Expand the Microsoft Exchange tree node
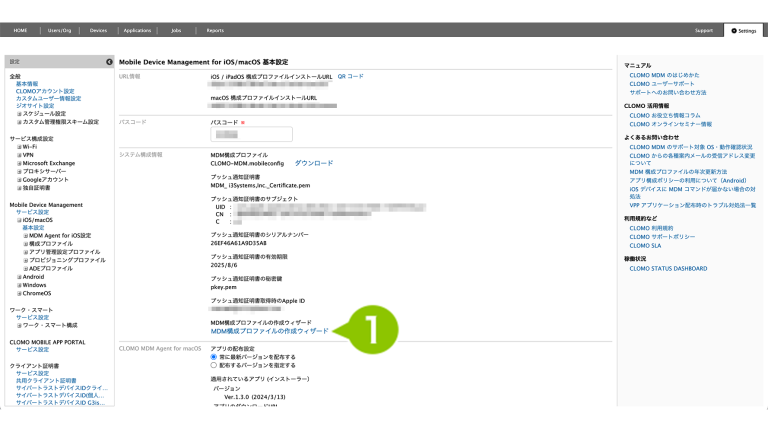This screenshot has height=432, width=768. (x=19, y=163)
